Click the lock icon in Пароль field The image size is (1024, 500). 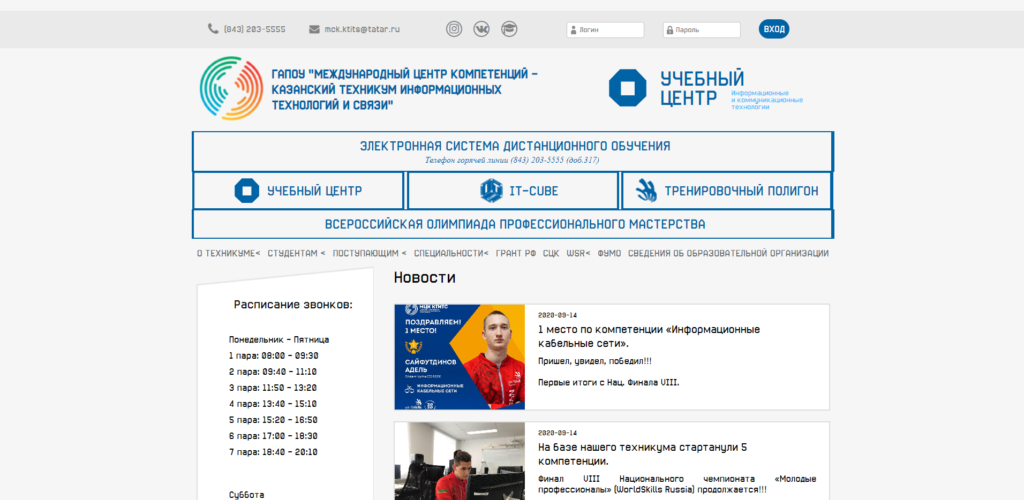(669, 30)
